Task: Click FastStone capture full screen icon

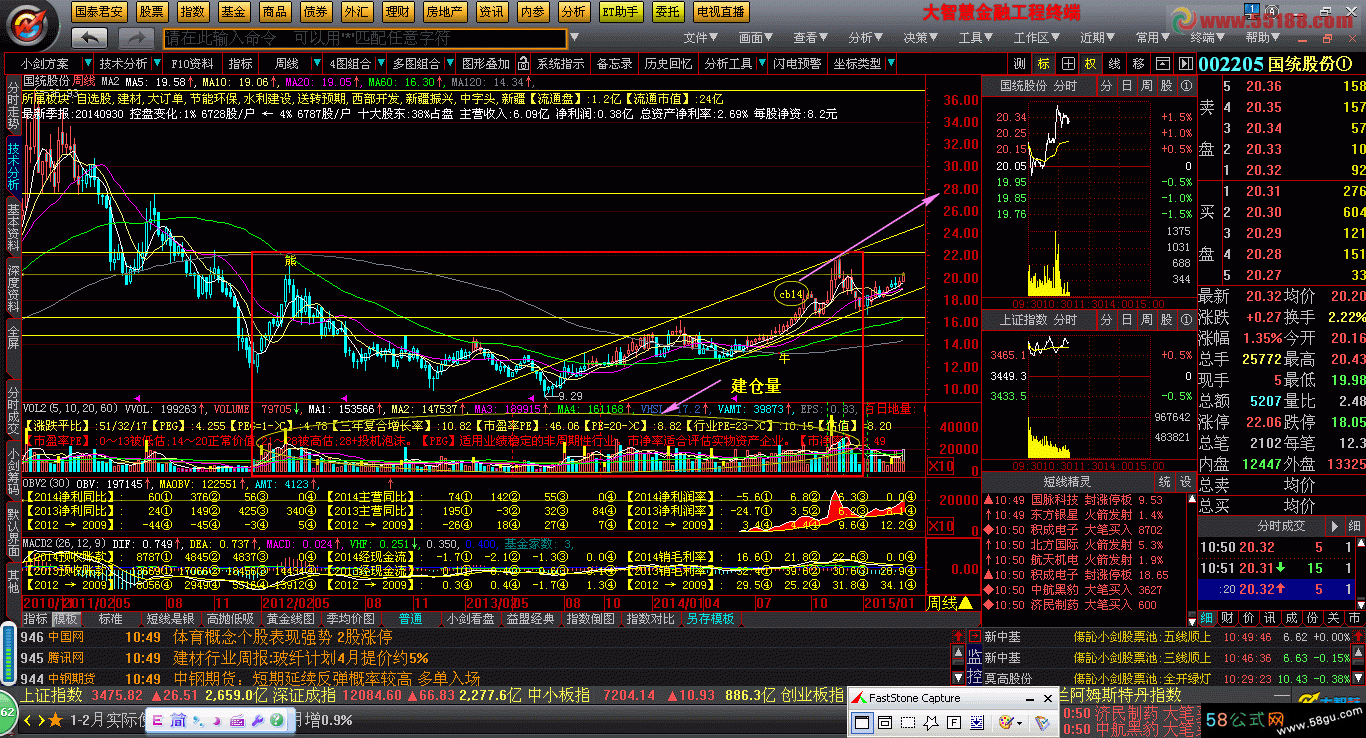Action: tap(955, 721)
